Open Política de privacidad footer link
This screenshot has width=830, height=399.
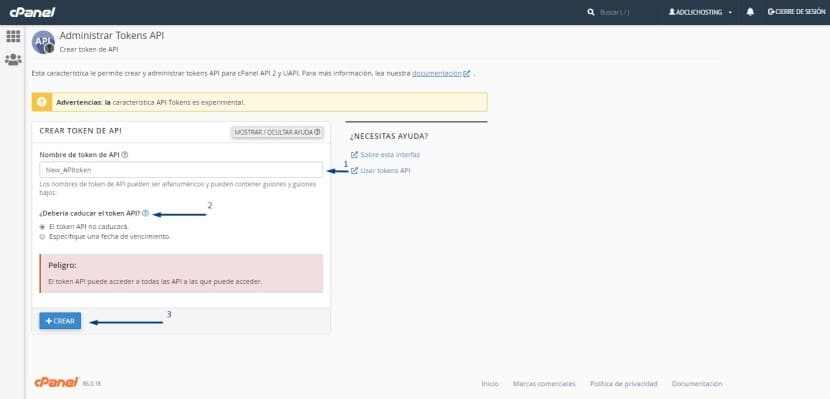[624, 384]
